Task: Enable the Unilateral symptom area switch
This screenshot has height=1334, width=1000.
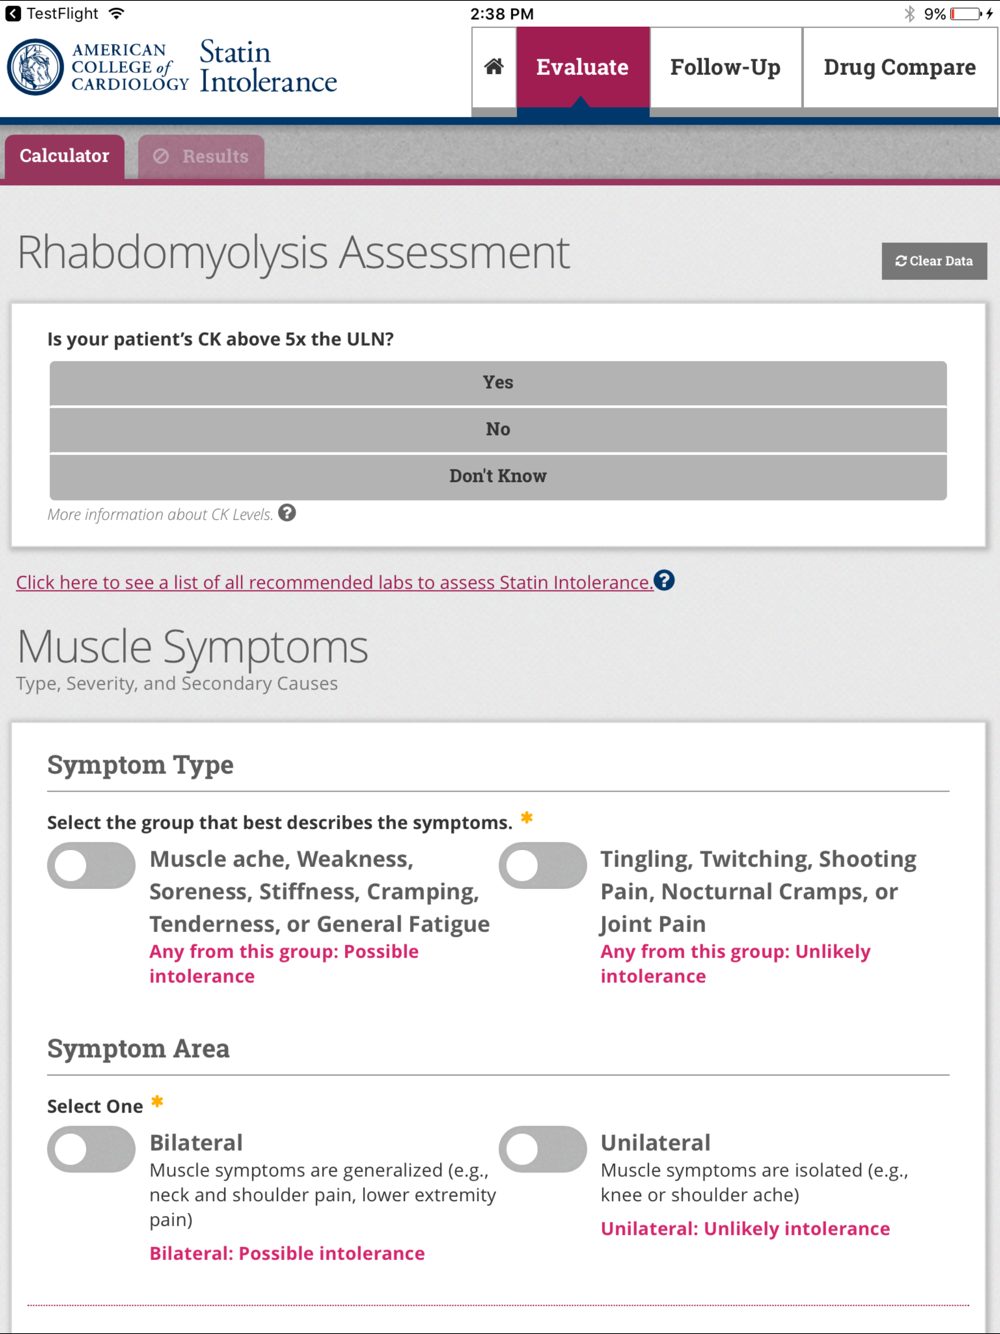Action: 543,1150
